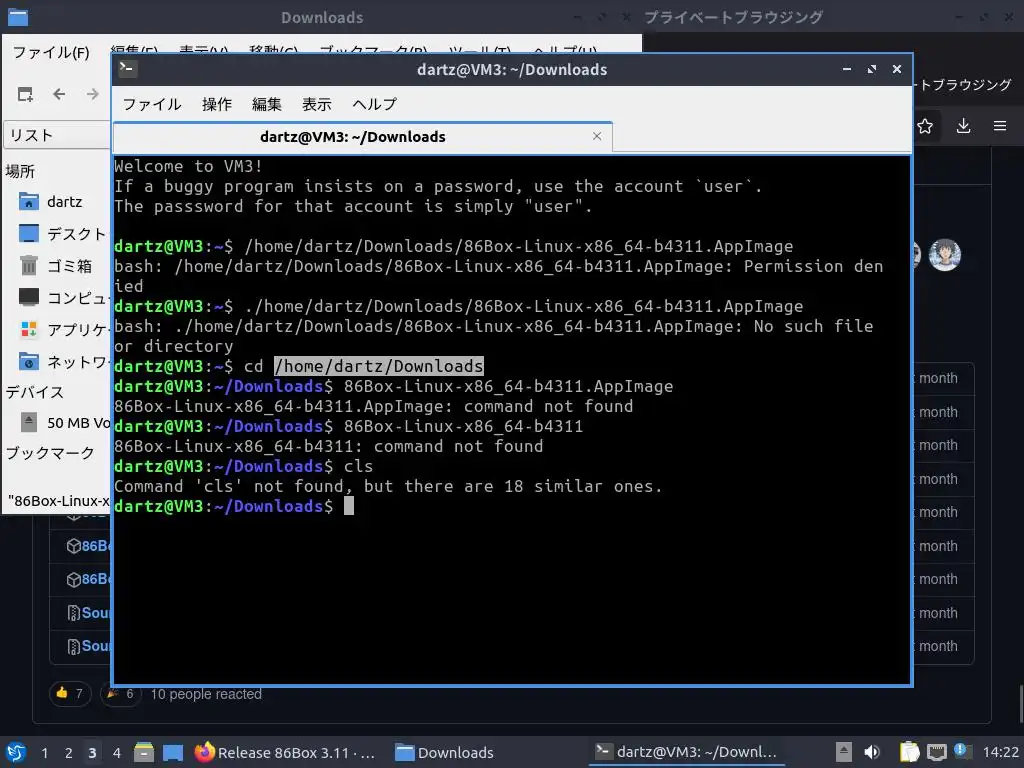Click removable media eject tray icon
This screenshot has width=1024, height=768.
point(844,752)
